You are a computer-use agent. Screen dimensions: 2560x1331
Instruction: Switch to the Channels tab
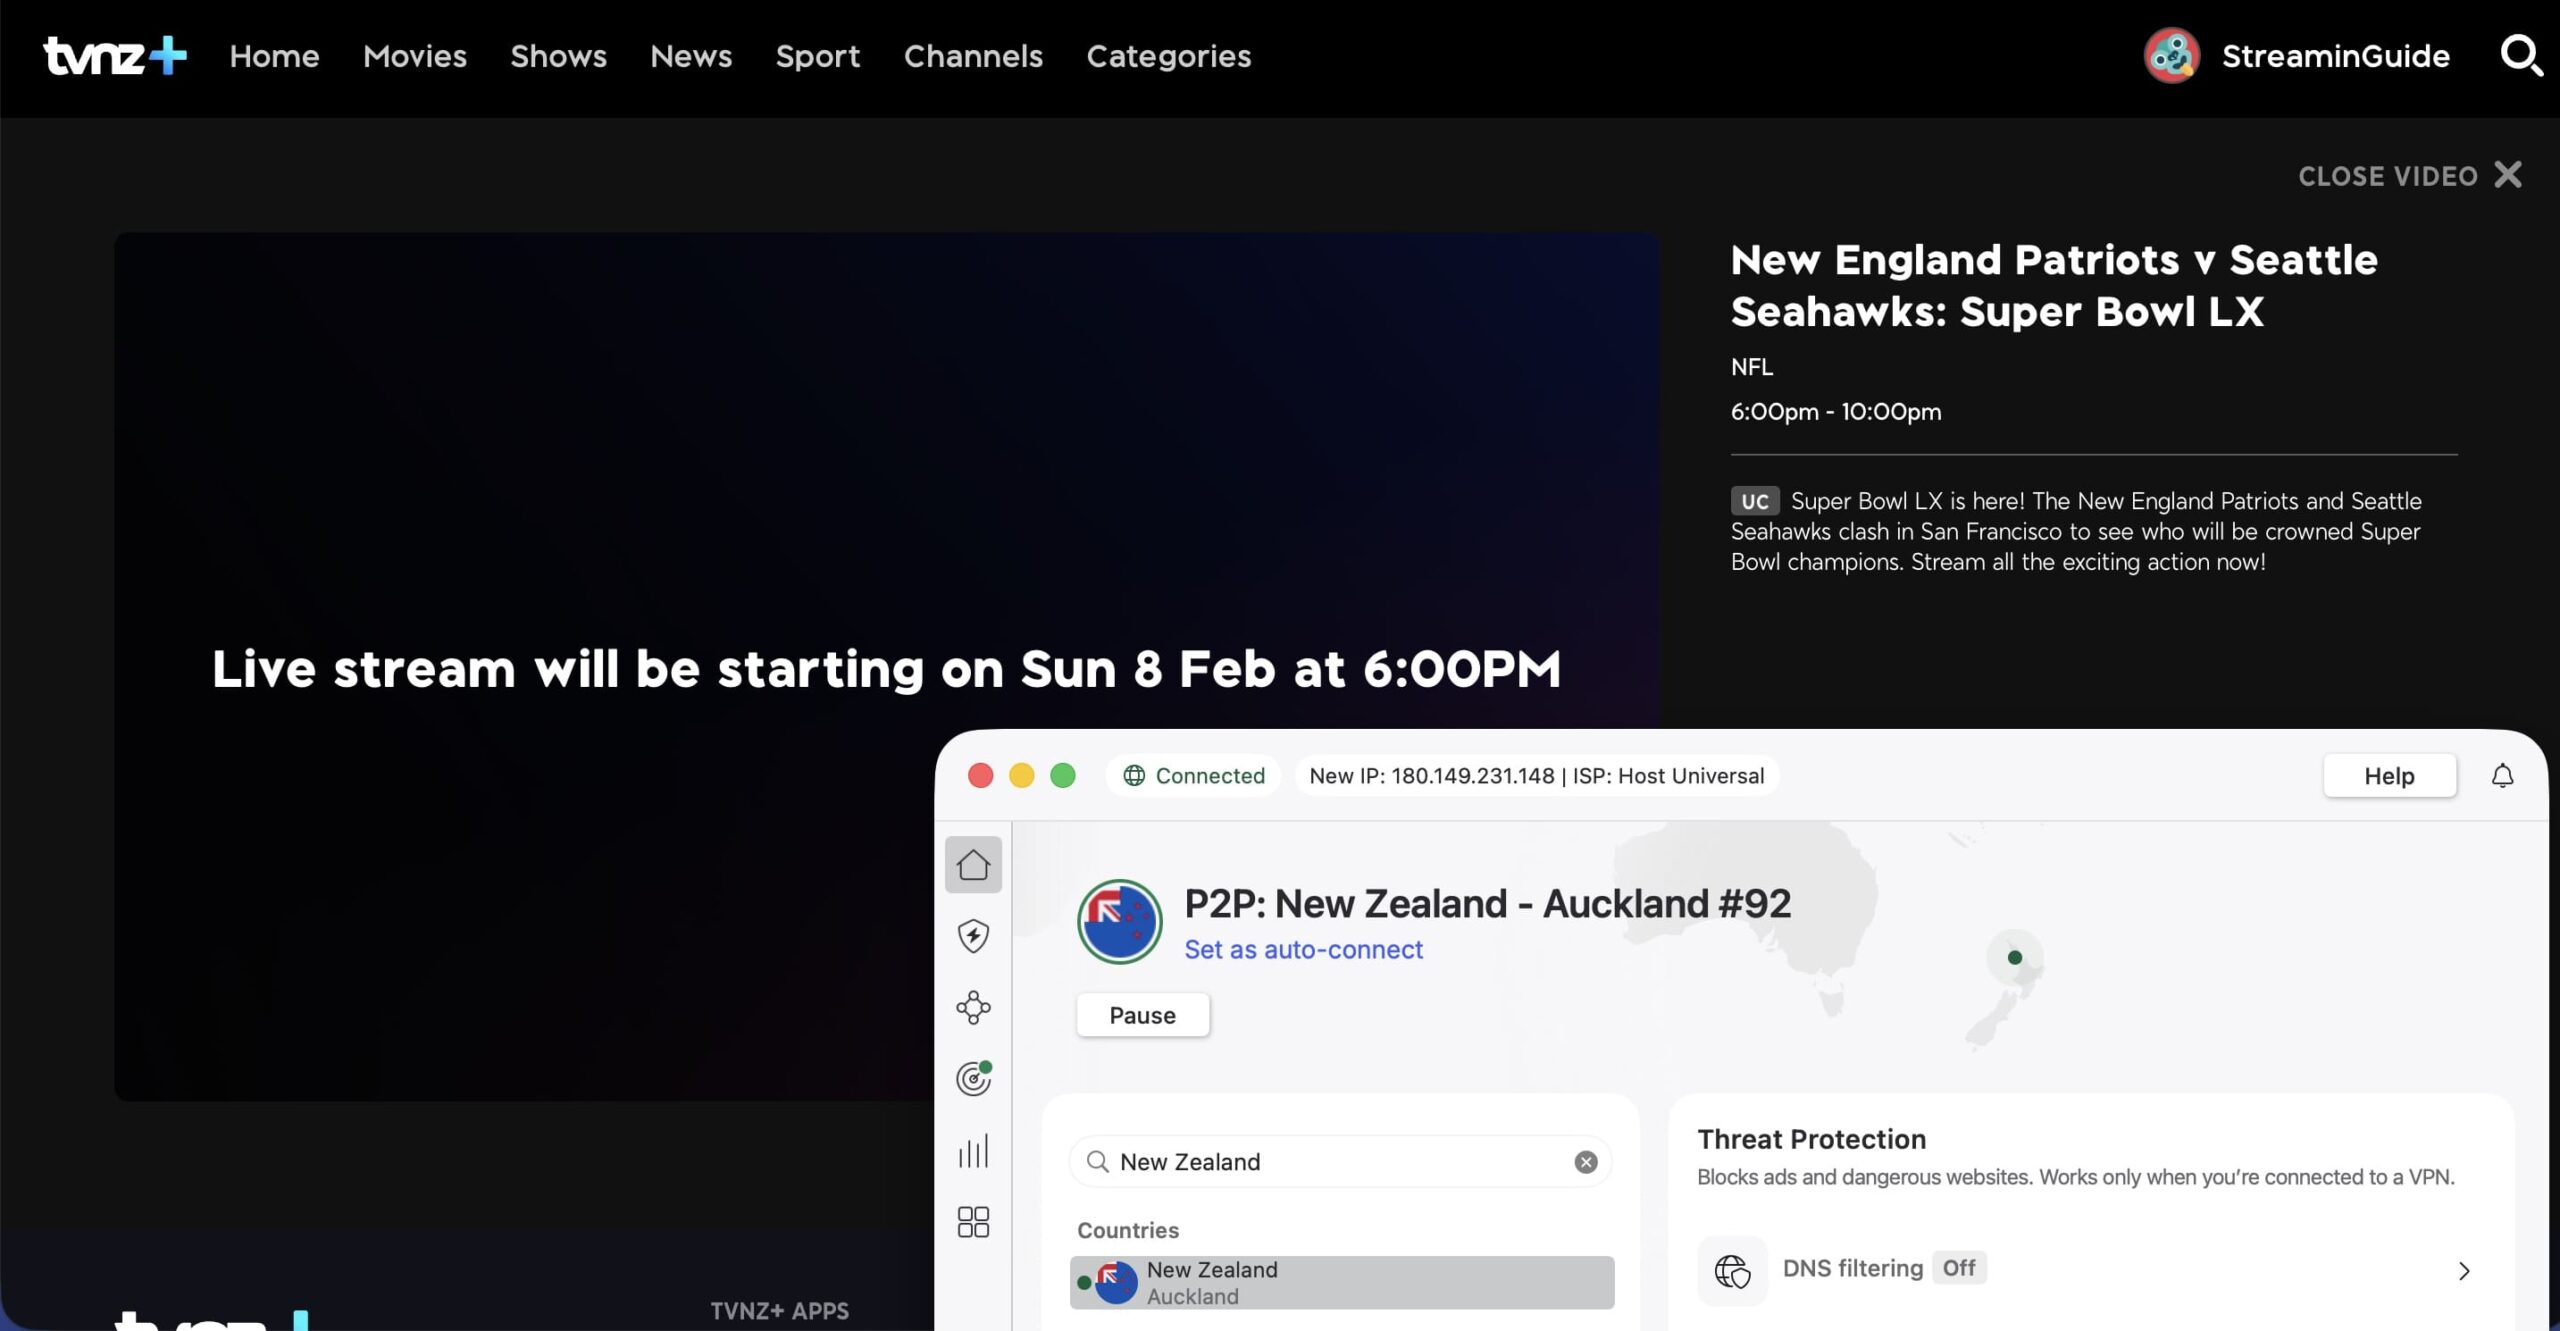tap(973, 57)
